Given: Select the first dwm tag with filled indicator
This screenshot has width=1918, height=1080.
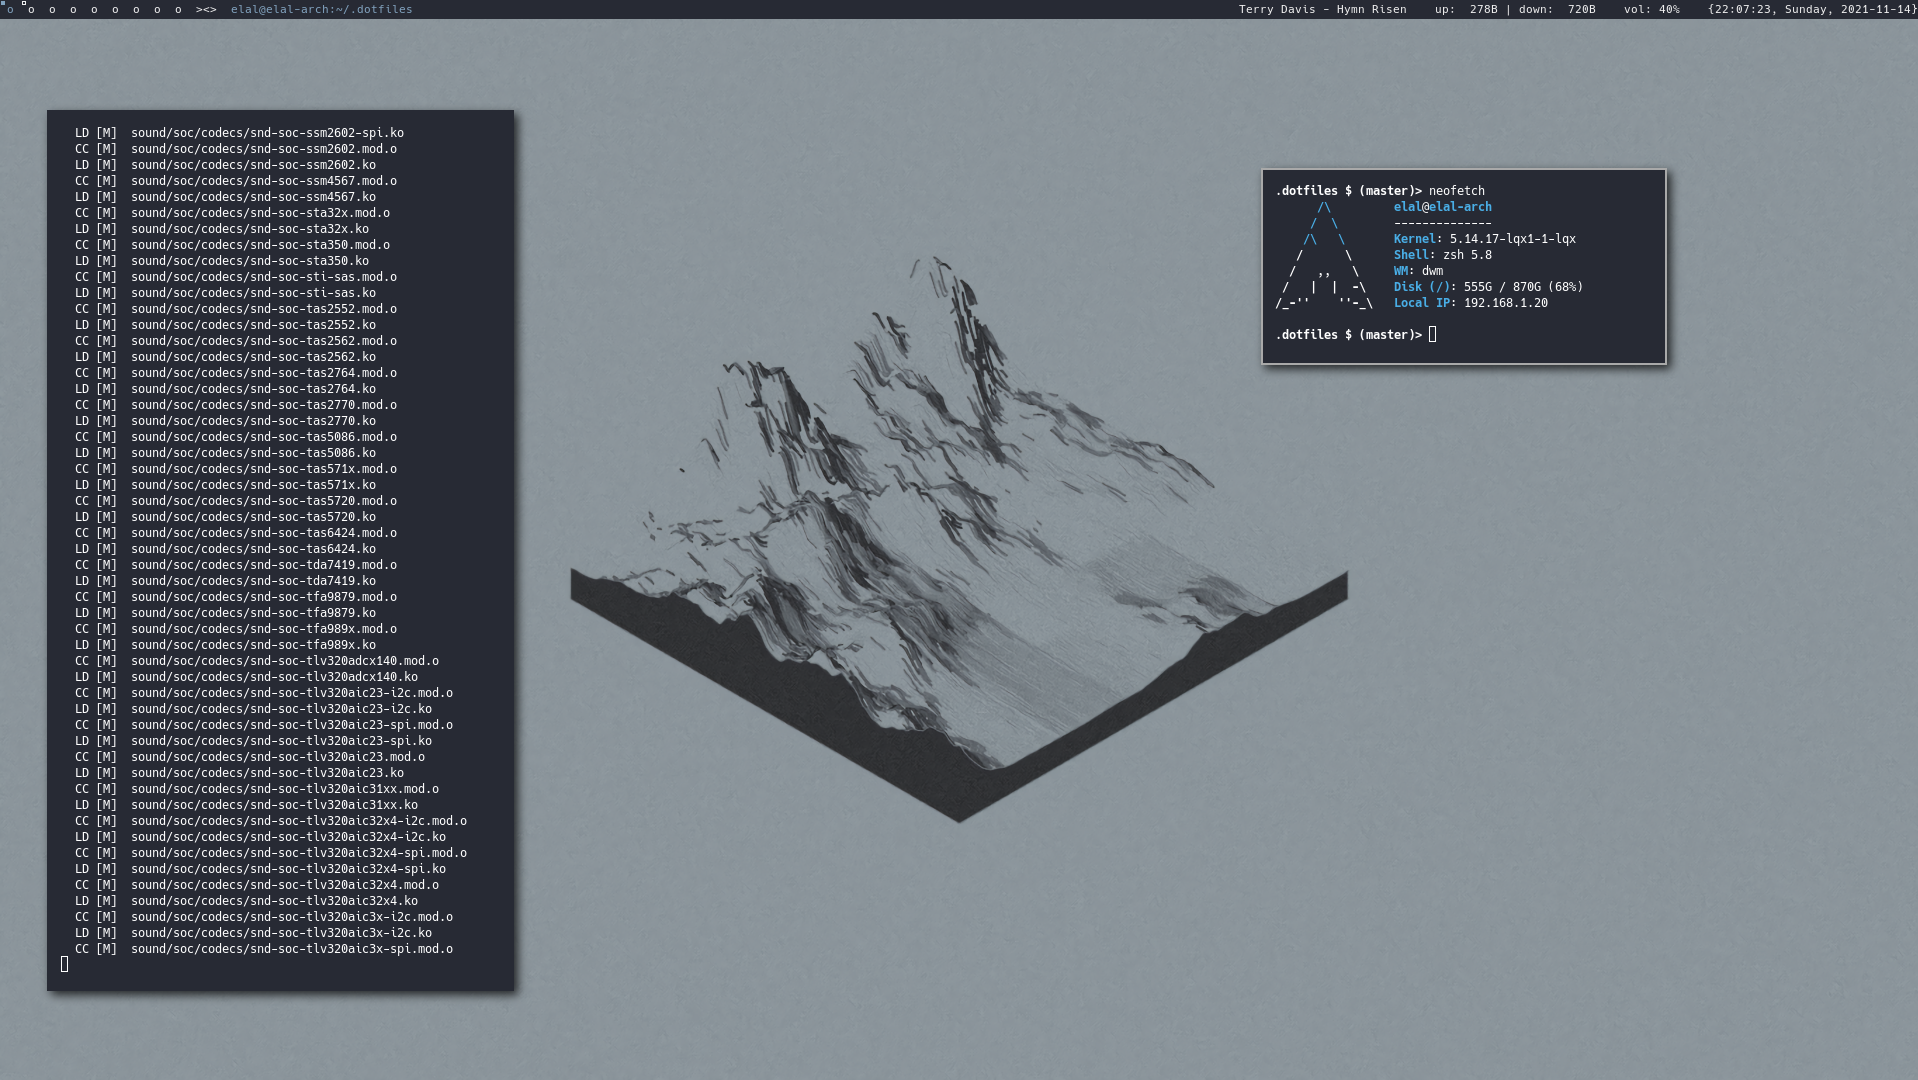Looking at the screenshot, I should pyautogui.click(x=10, y=9).
